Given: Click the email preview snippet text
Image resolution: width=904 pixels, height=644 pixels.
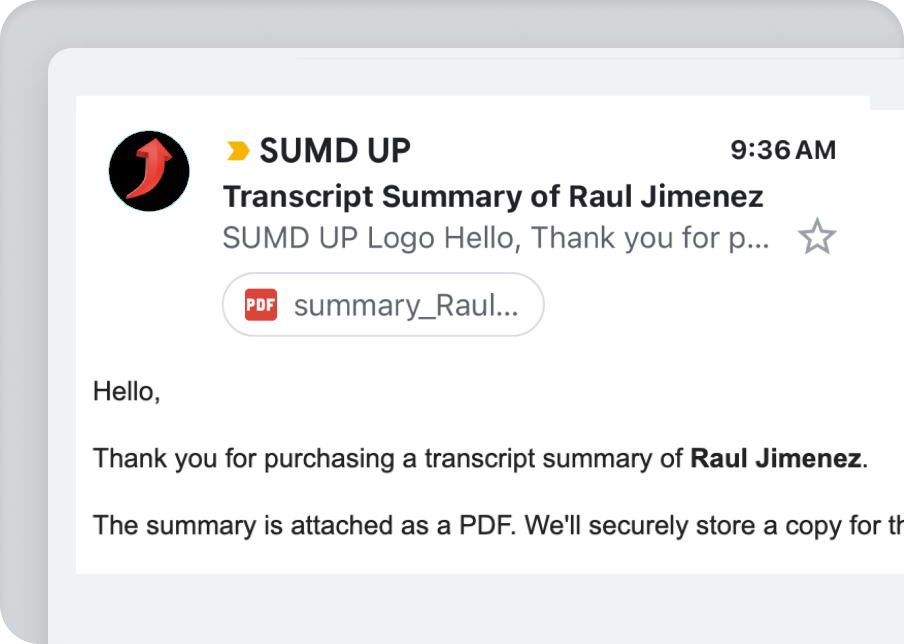Looking at the screenshot, I should 496,238.
